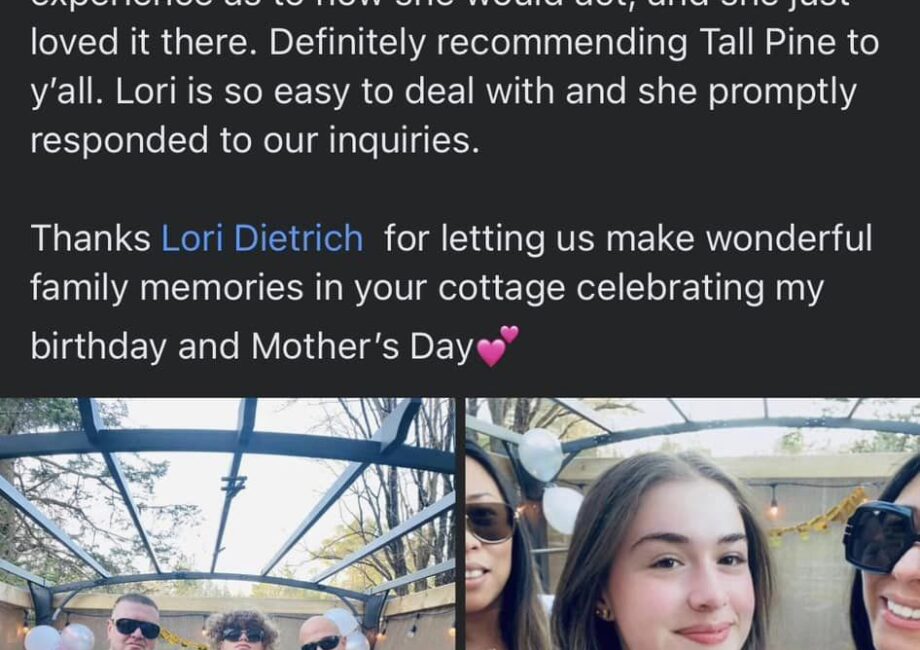This screenshot has width=920, height=650.
Task: Open Lori Dietrich's tagged profile link
Action: pos(262,238)
